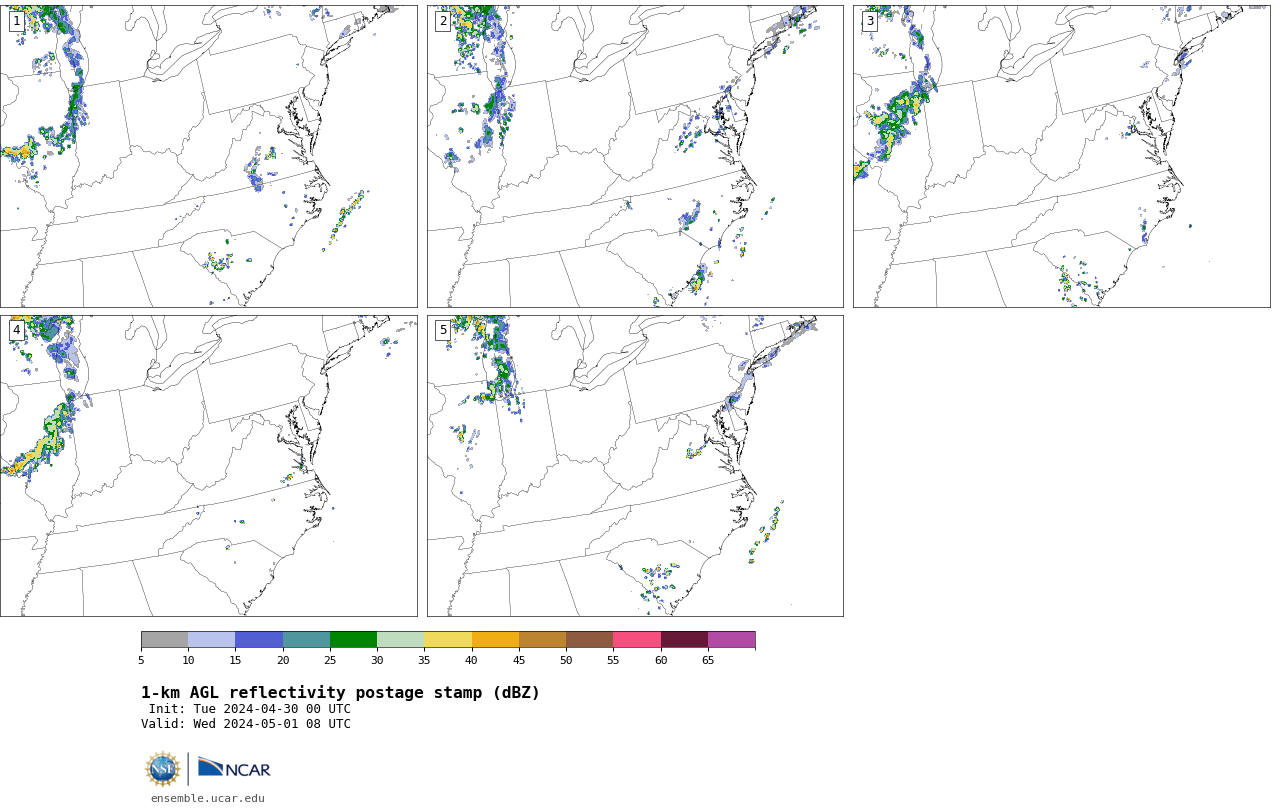The height and width of the screenshot is (809, 1280).
Task: Click the maroon 60-65 dBZ swatch
Action: point(684,640)
